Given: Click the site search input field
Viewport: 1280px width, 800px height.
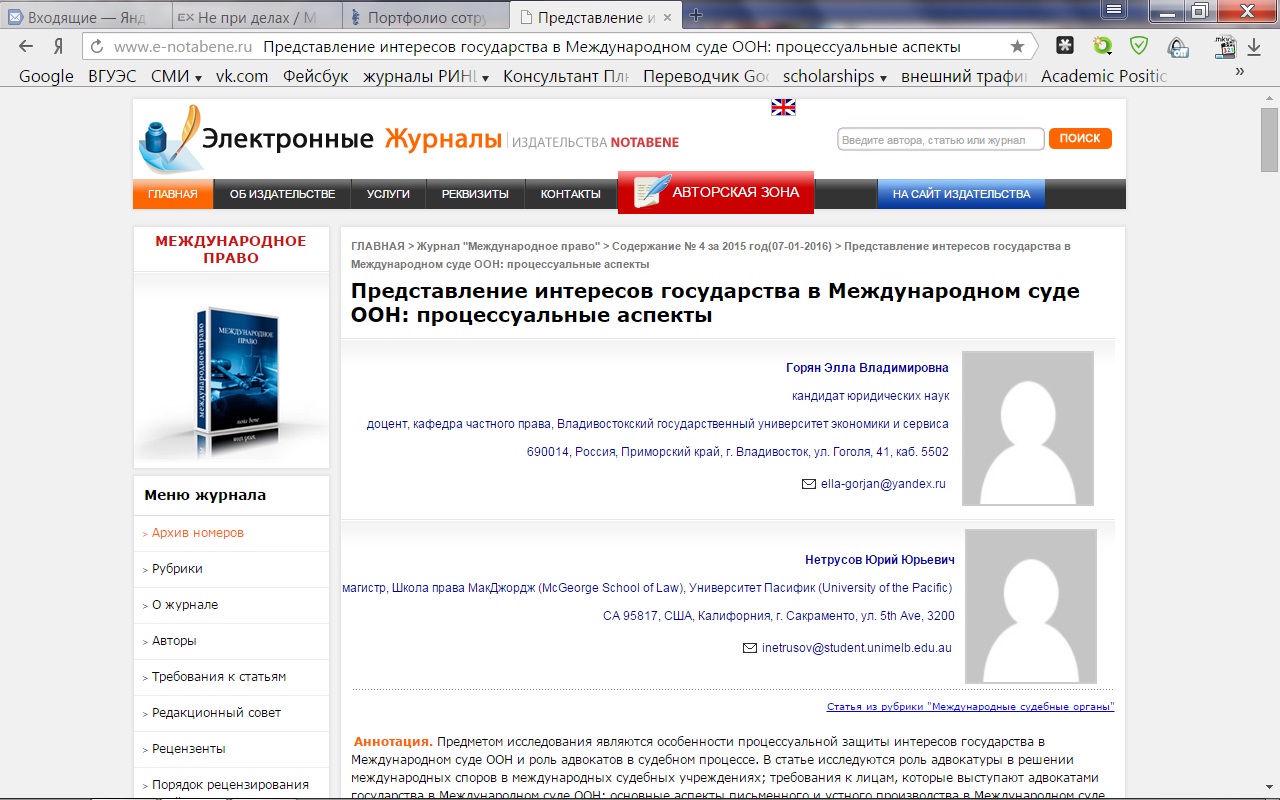Looking at the screenshot, I should tap(940, 140).
